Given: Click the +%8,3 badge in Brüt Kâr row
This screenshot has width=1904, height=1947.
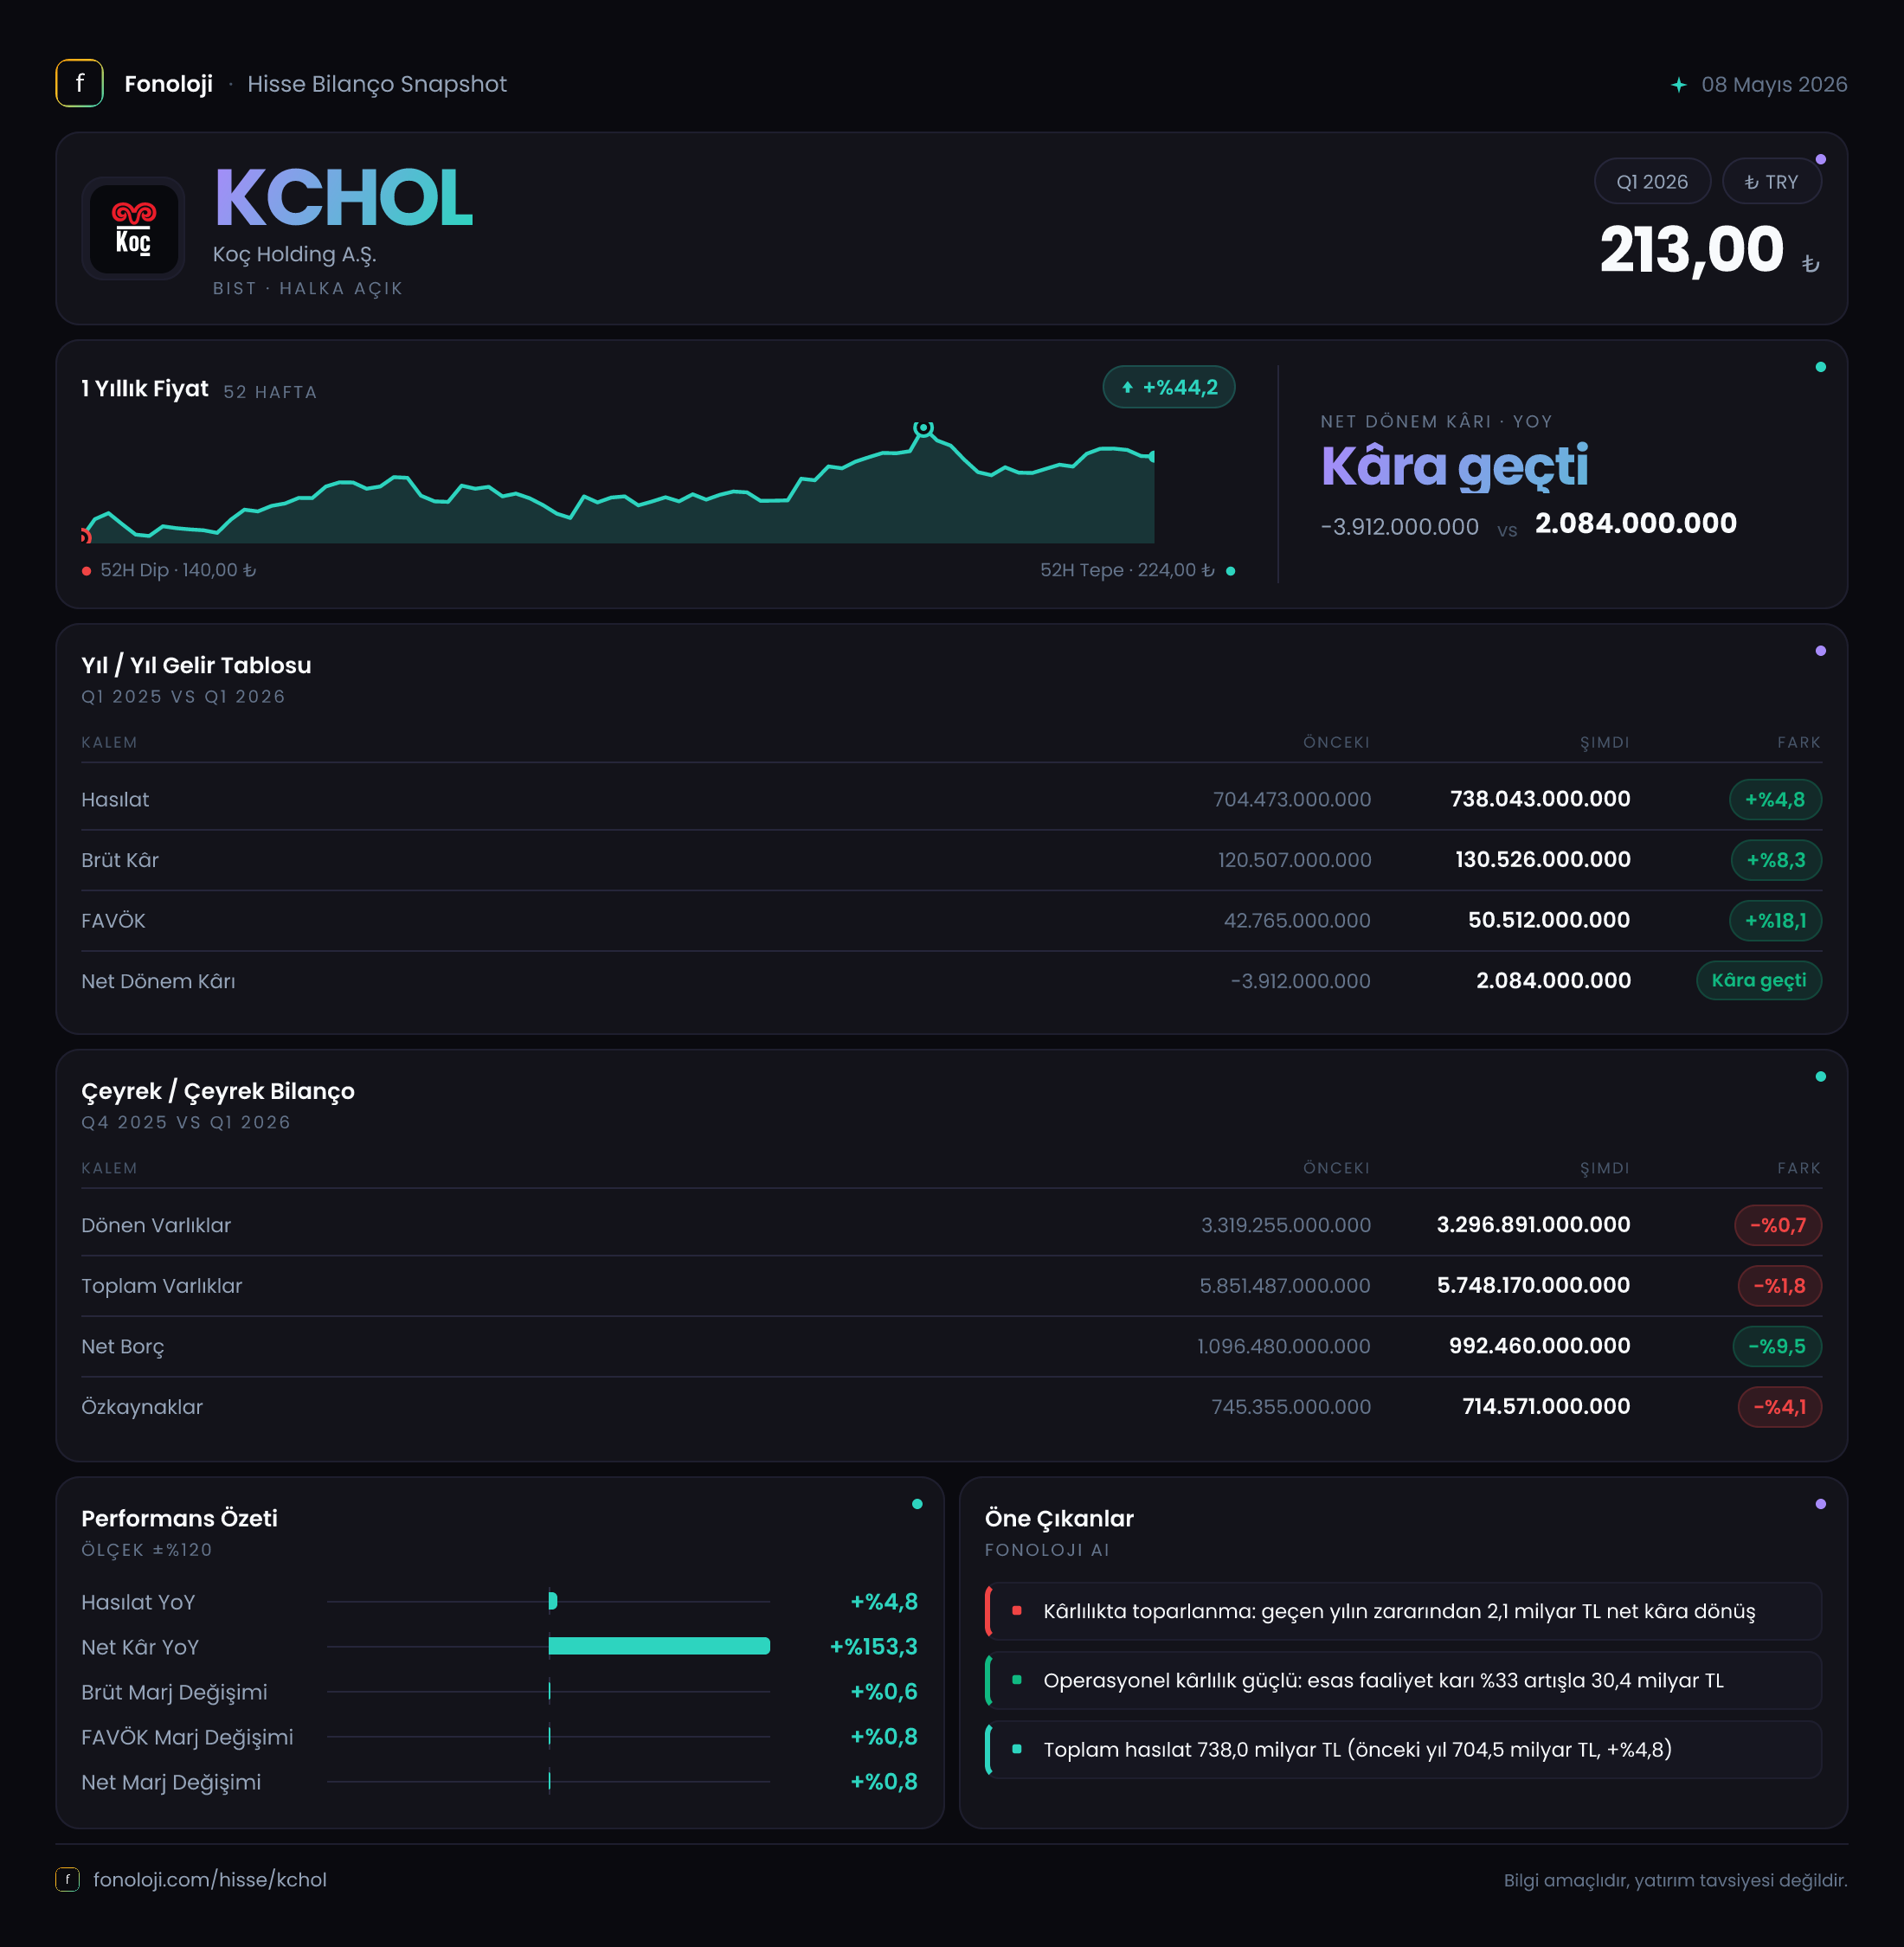Looking at the screenshot, I should (x=1776, y=860).
